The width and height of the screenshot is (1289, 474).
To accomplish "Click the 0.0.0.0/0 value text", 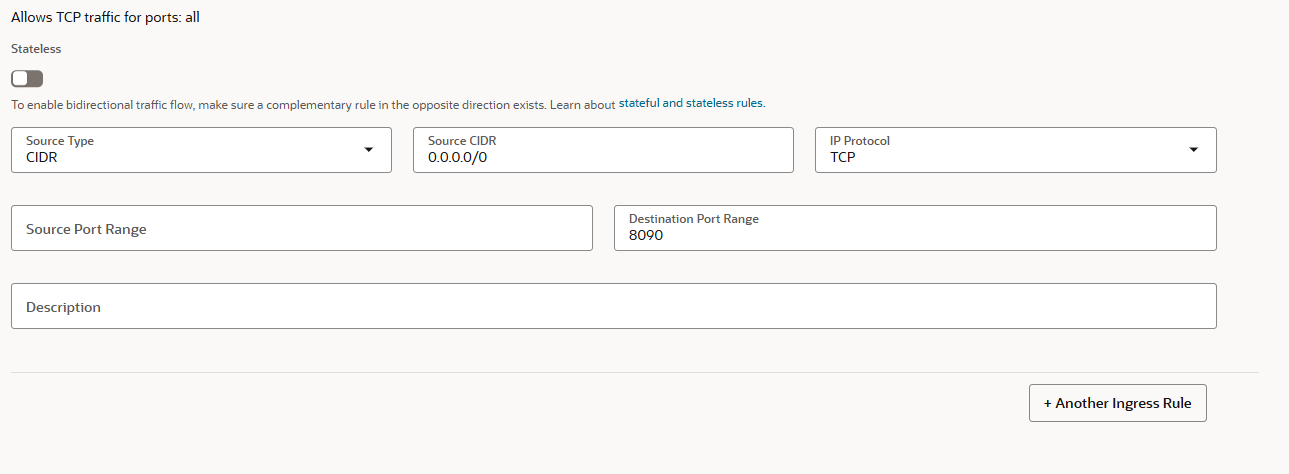I will tap(457, 157).
